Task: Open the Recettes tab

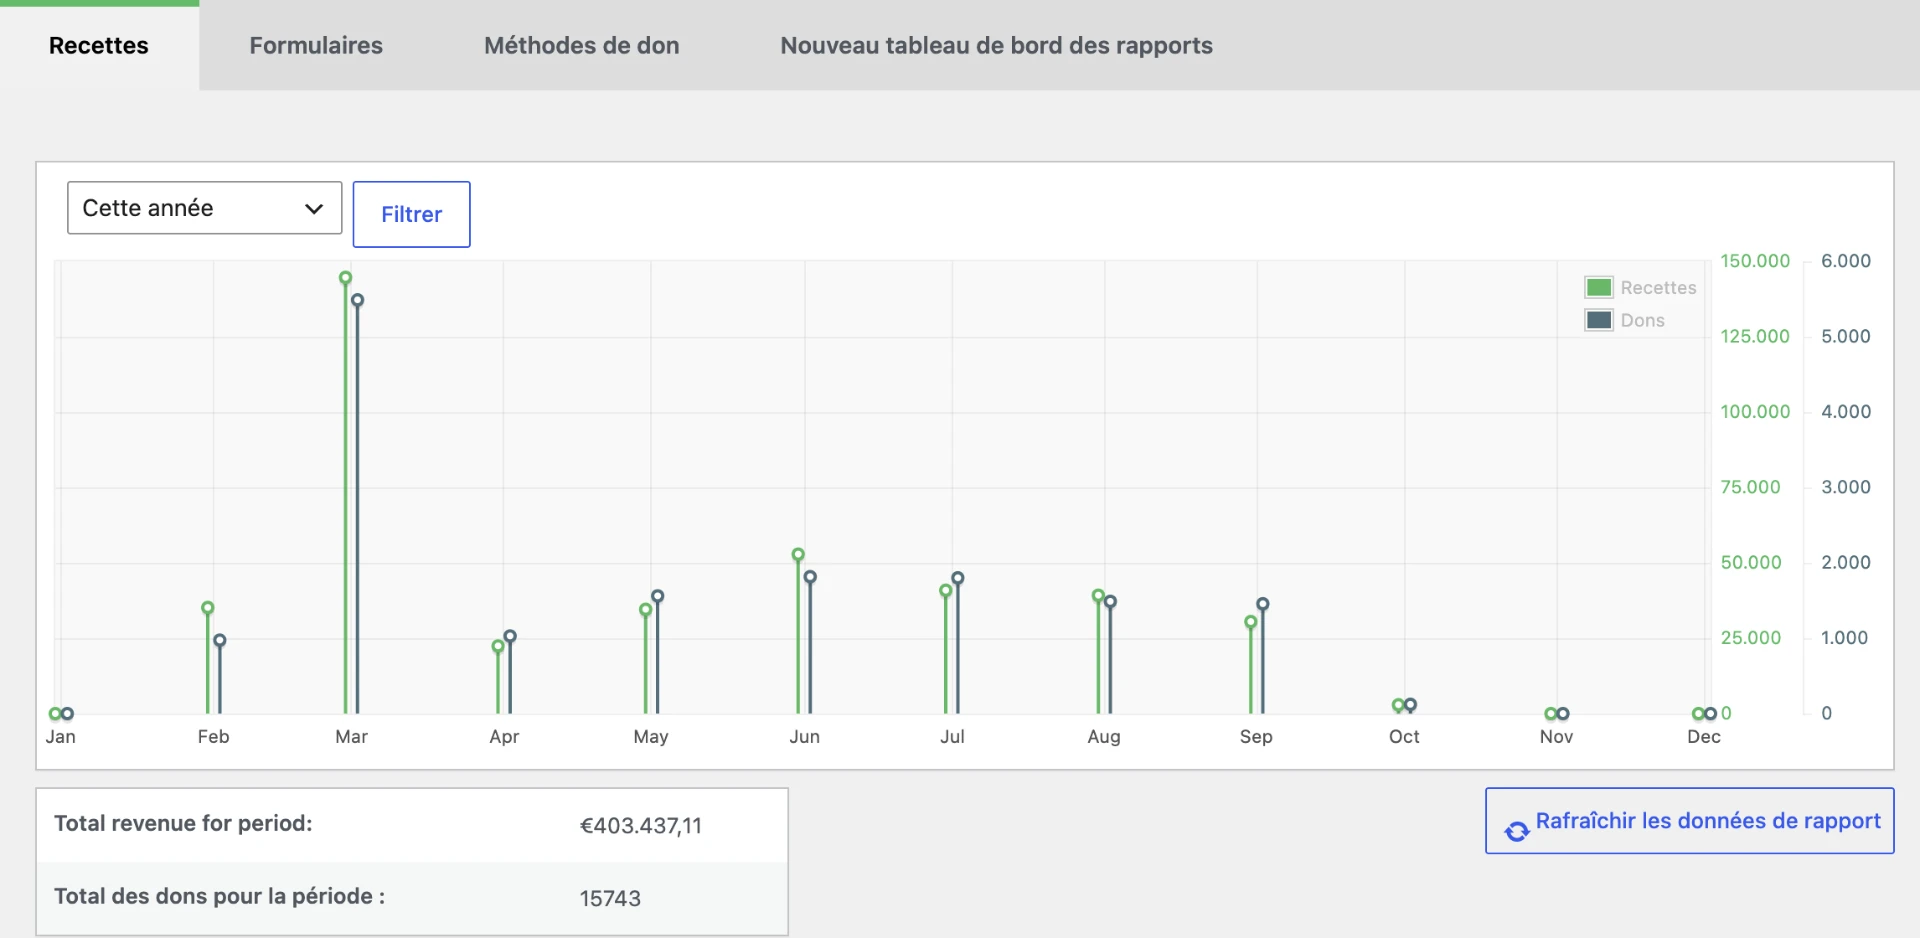Action: point(99,46)
